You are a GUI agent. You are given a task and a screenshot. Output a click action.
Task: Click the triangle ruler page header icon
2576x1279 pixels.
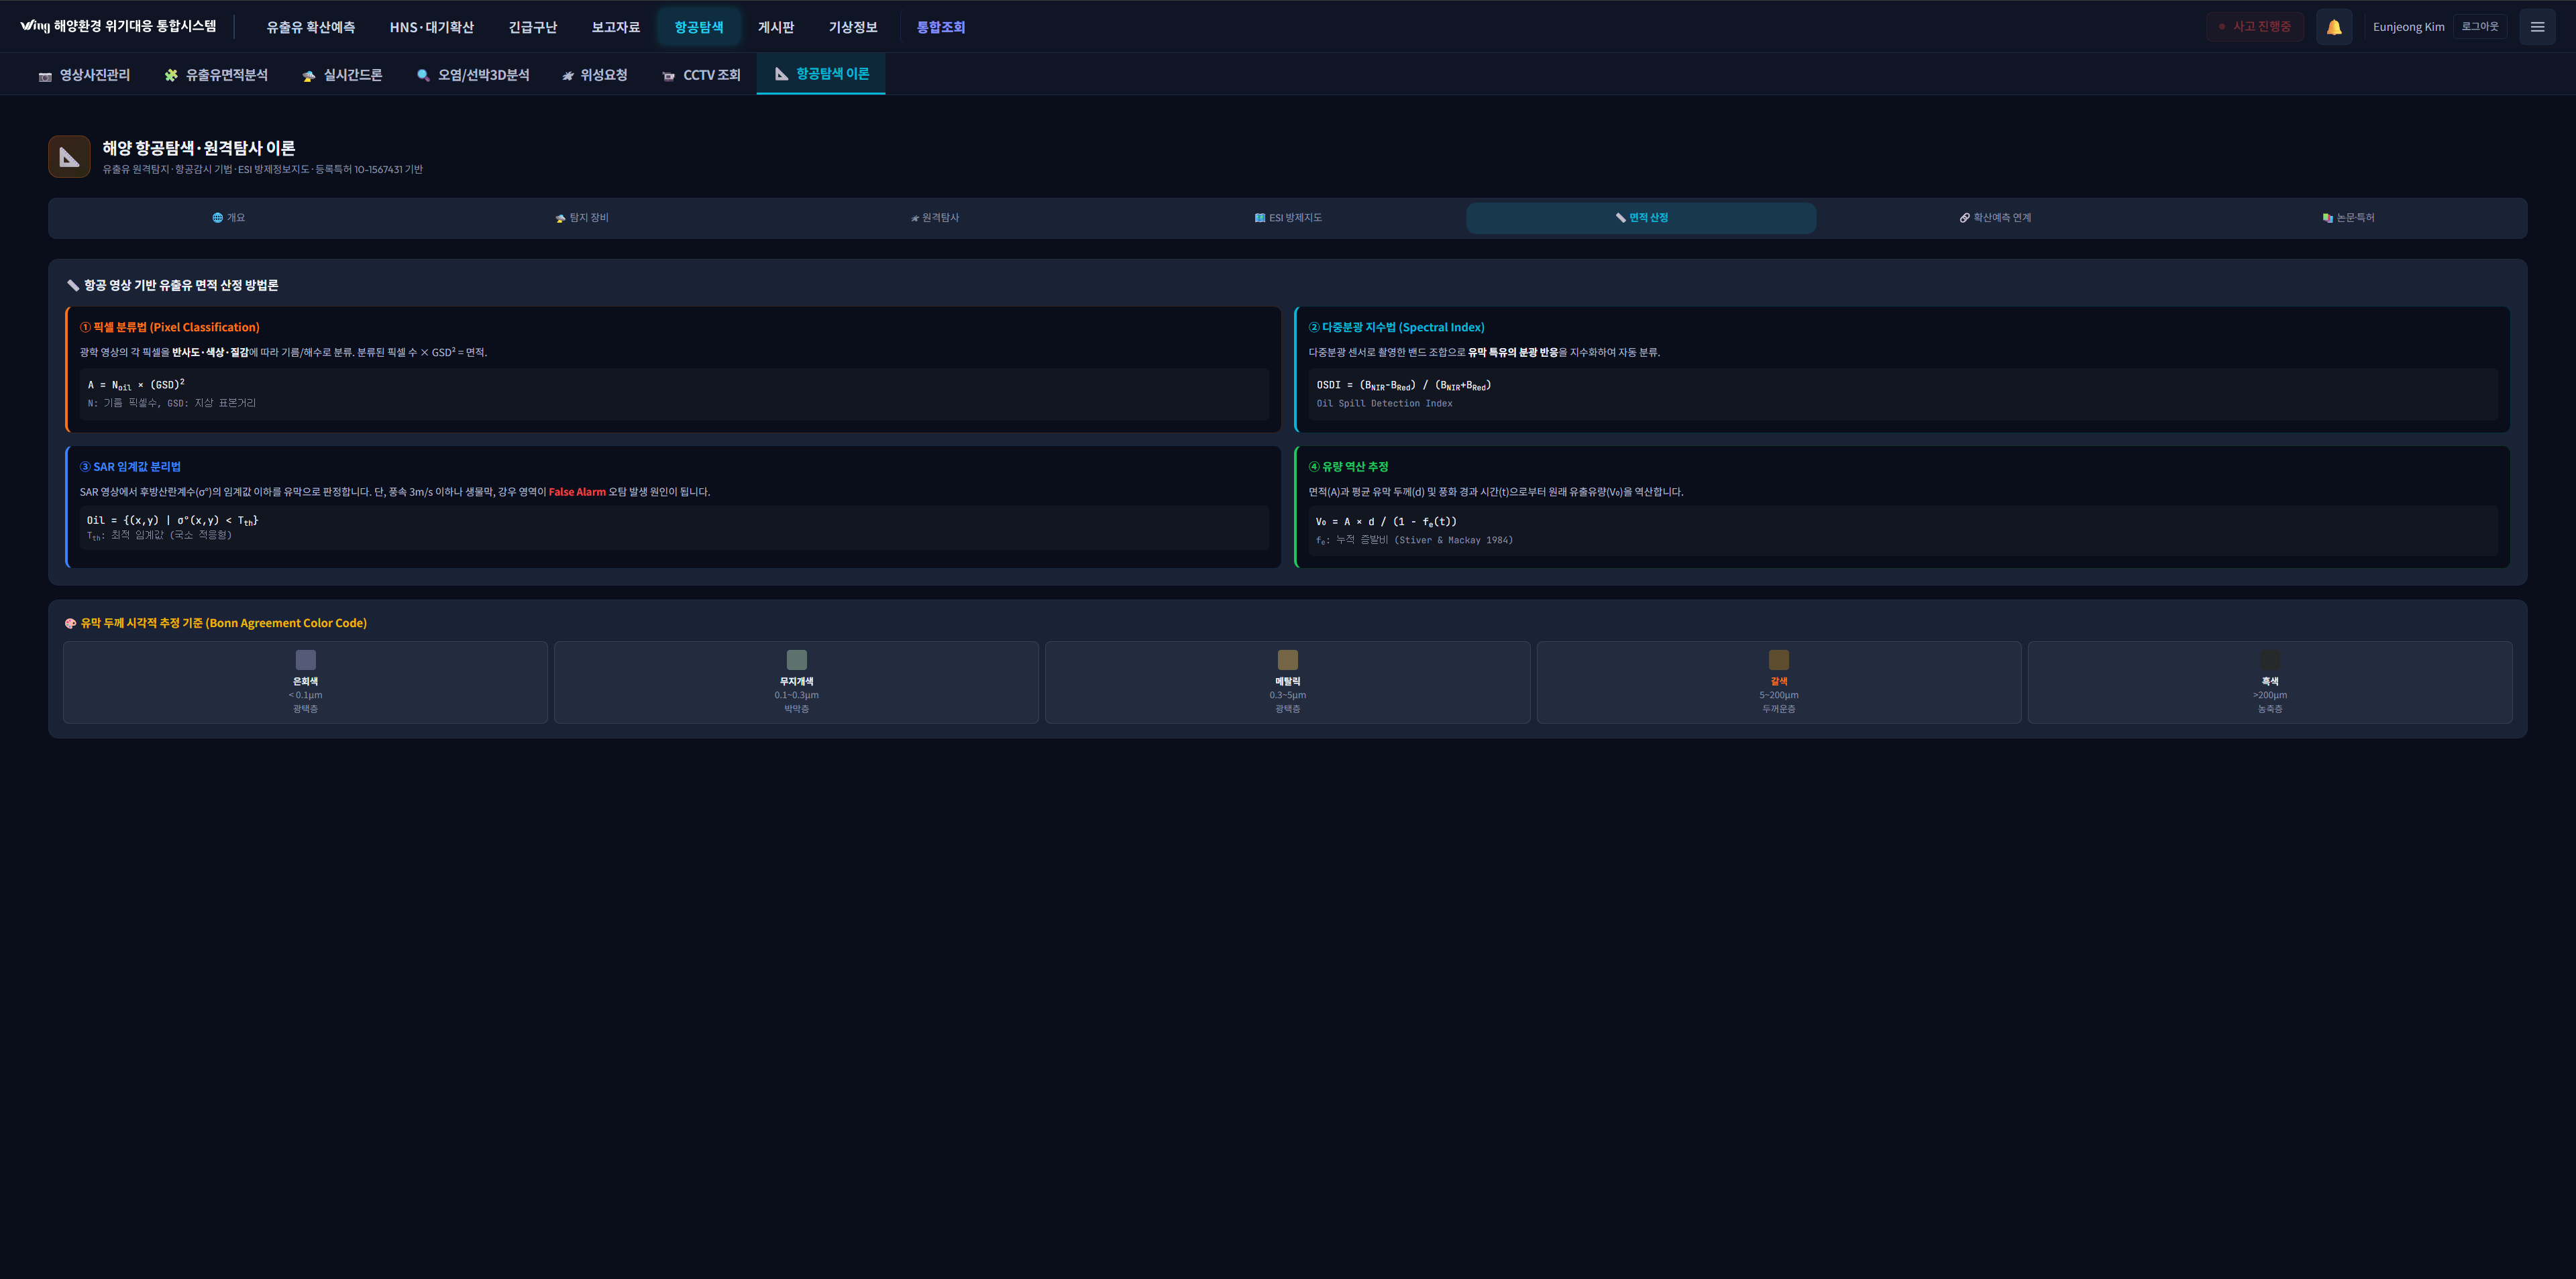[69, 157]
